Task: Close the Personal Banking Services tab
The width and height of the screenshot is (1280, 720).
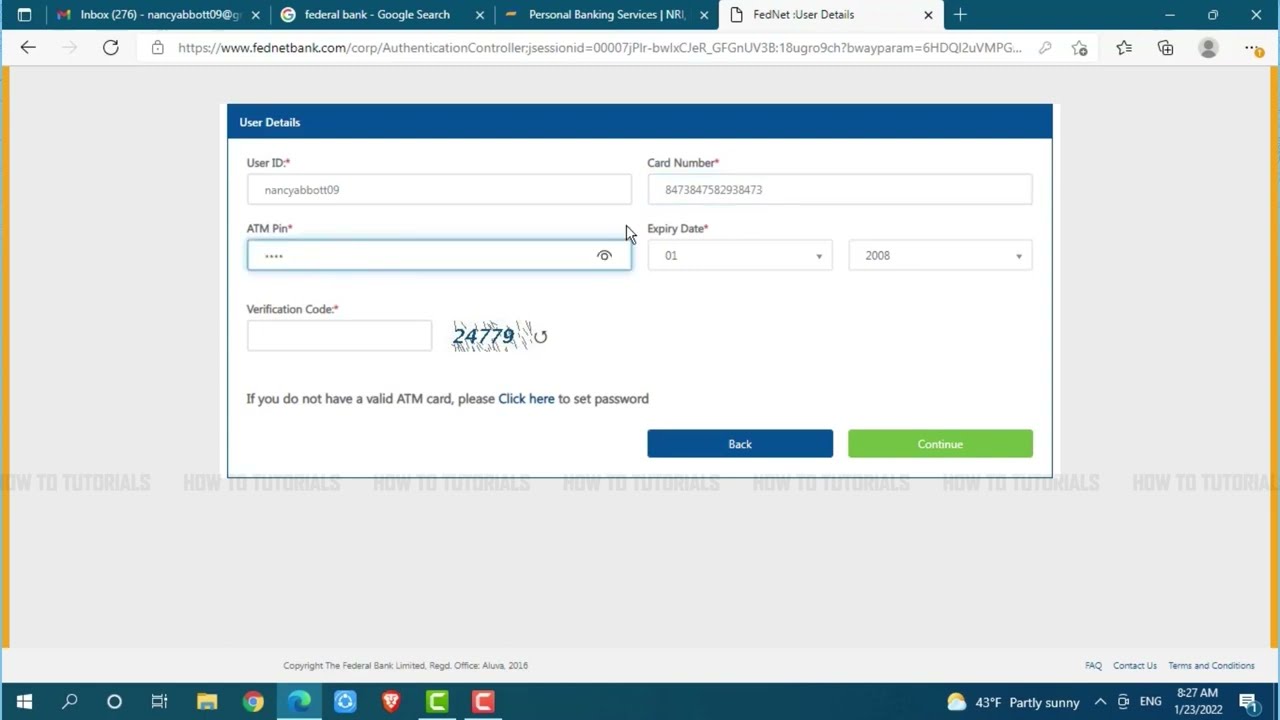Action: pyautogui.click(x=704, y=15)
